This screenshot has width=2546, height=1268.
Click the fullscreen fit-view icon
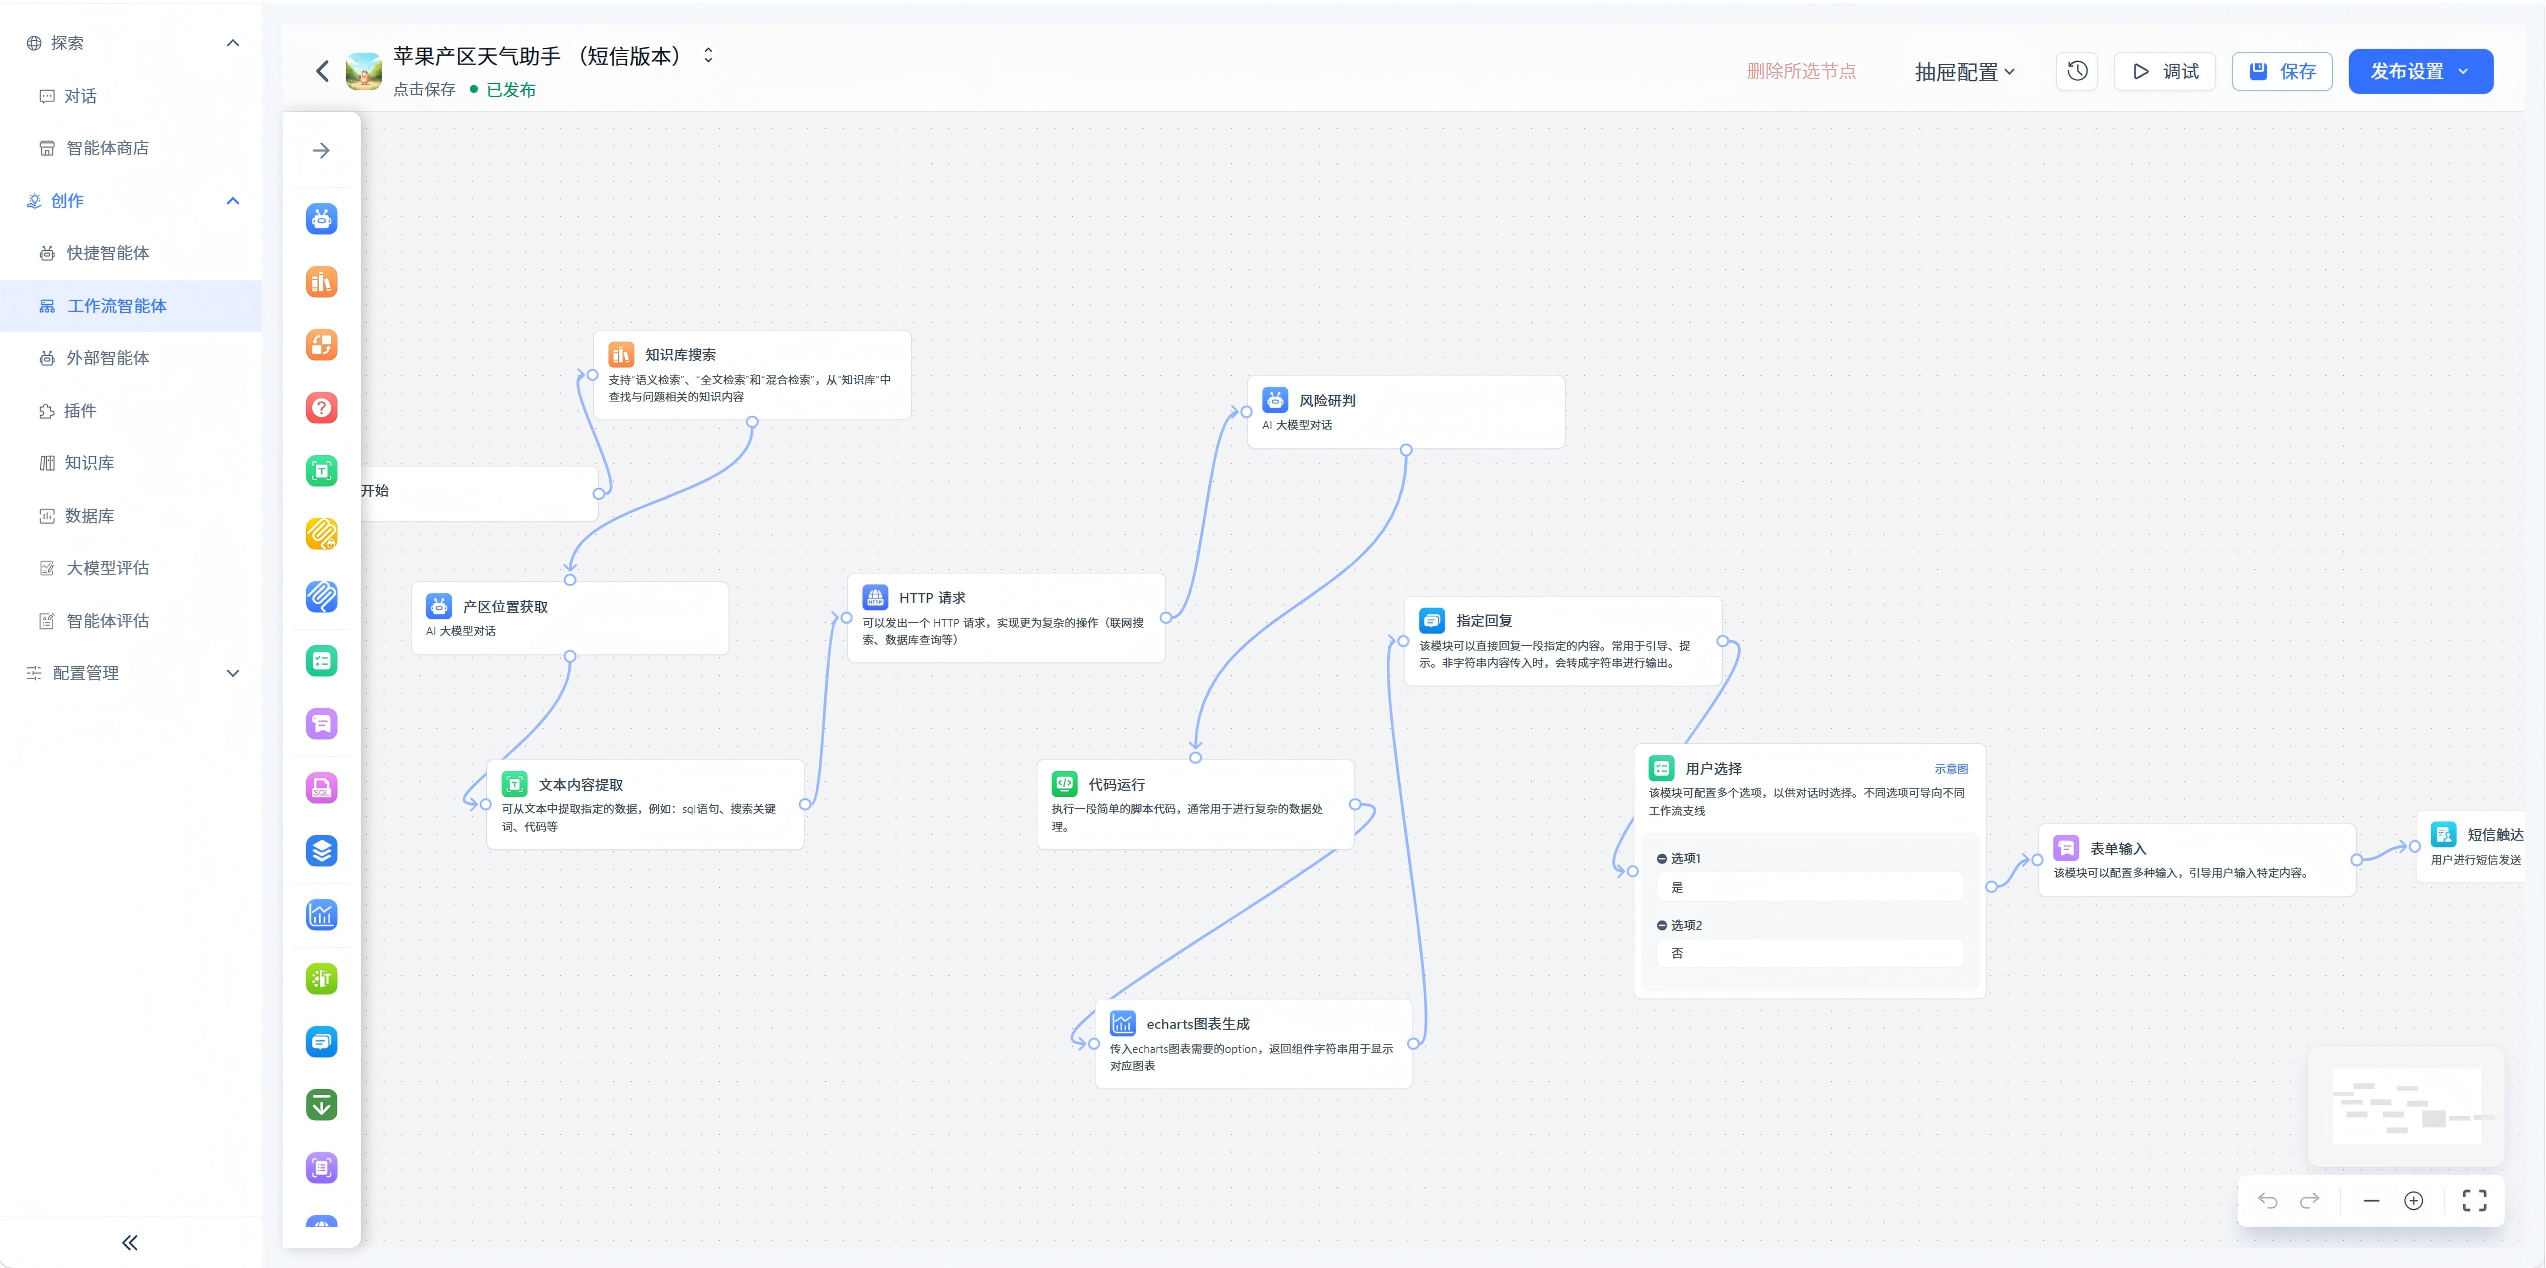(2474, 1201)
